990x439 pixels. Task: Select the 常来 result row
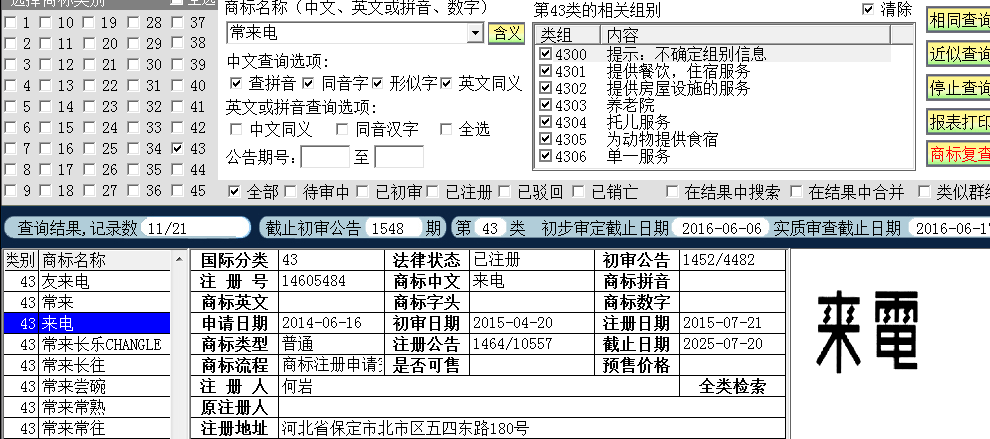pyautogui.click(x=87, y=302)
